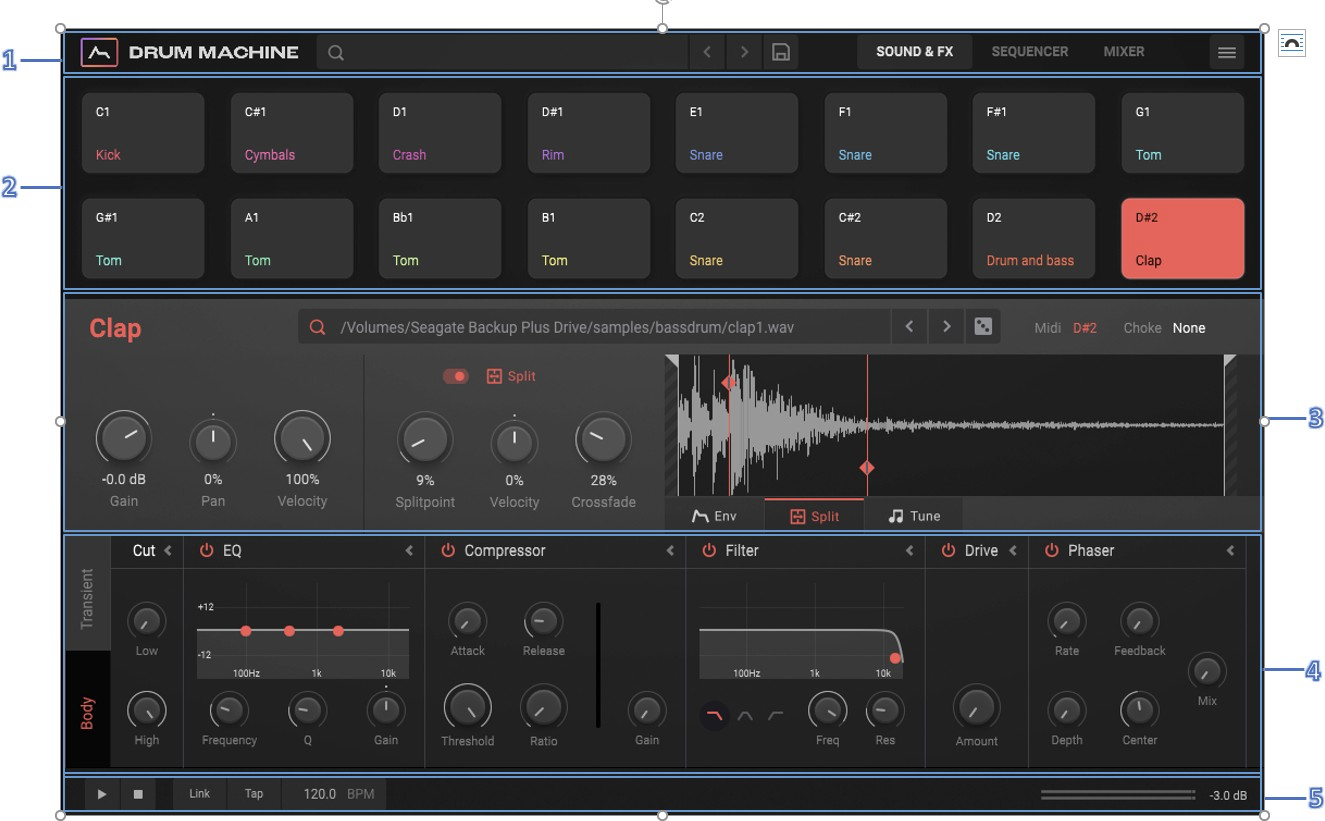Click the random sample dice icon
1325x821 pixels.
pyautogui.click(x=983, y=327)
